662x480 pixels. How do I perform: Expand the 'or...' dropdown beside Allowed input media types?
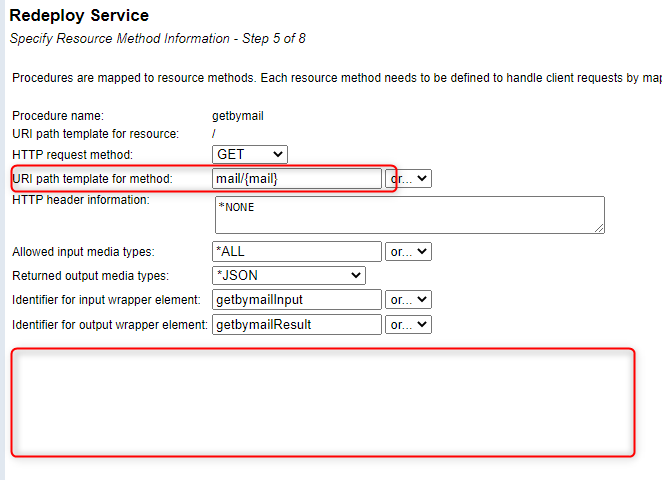(x=409, y=251)
